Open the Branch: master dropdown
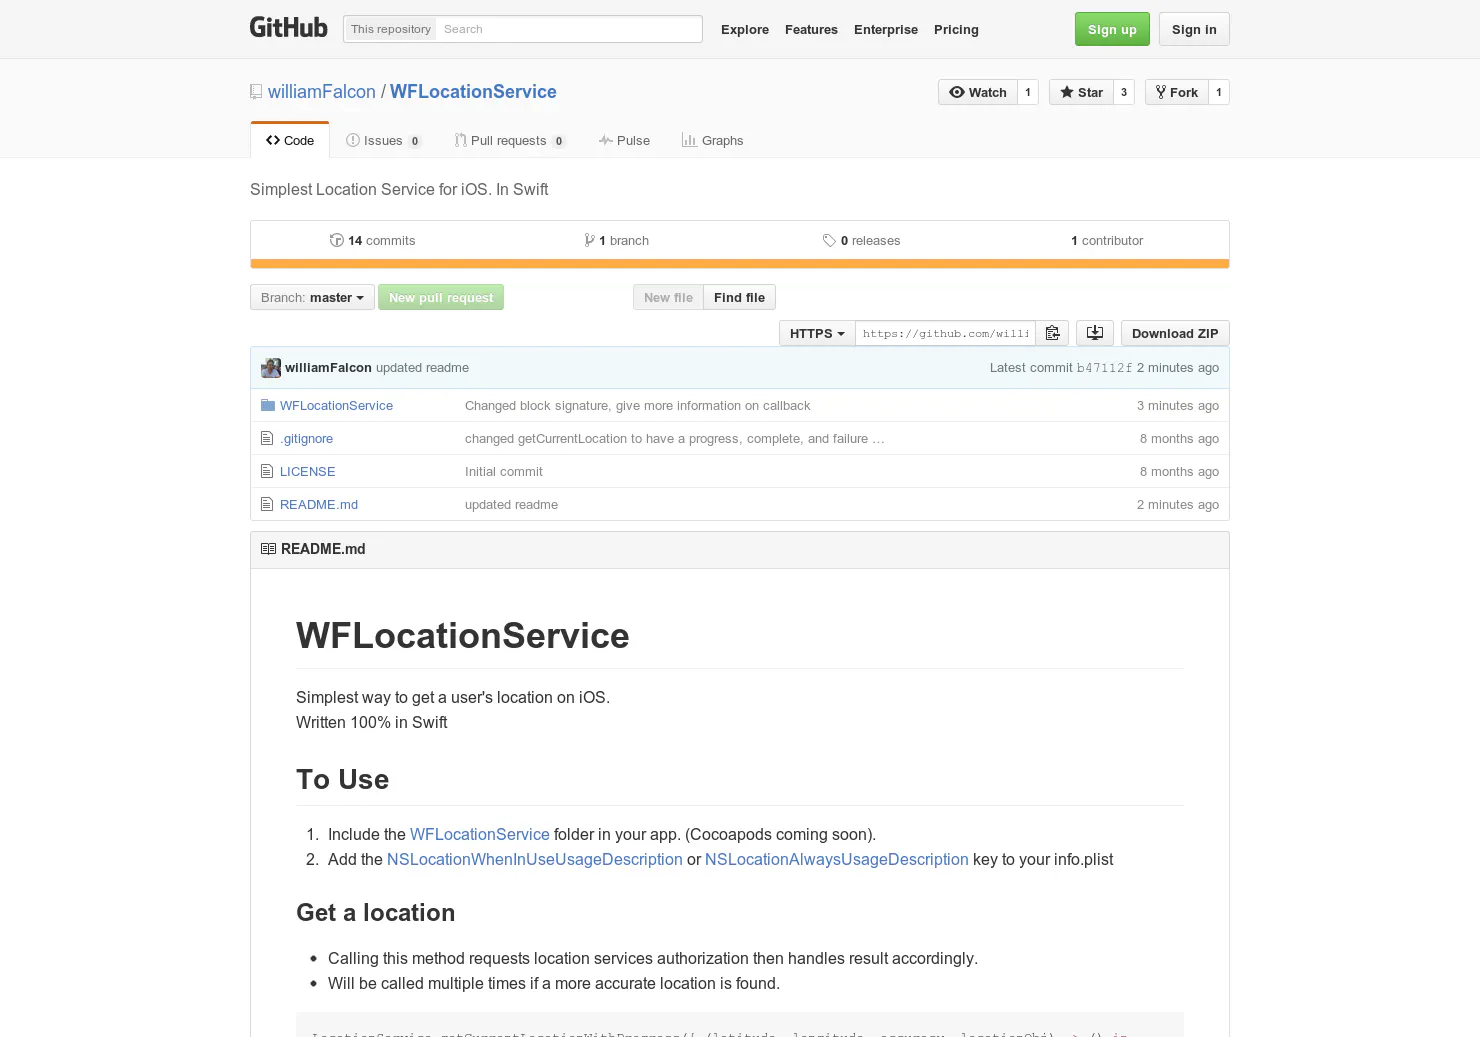This screenshot has height=1037, width=1480. click(312, 297)
